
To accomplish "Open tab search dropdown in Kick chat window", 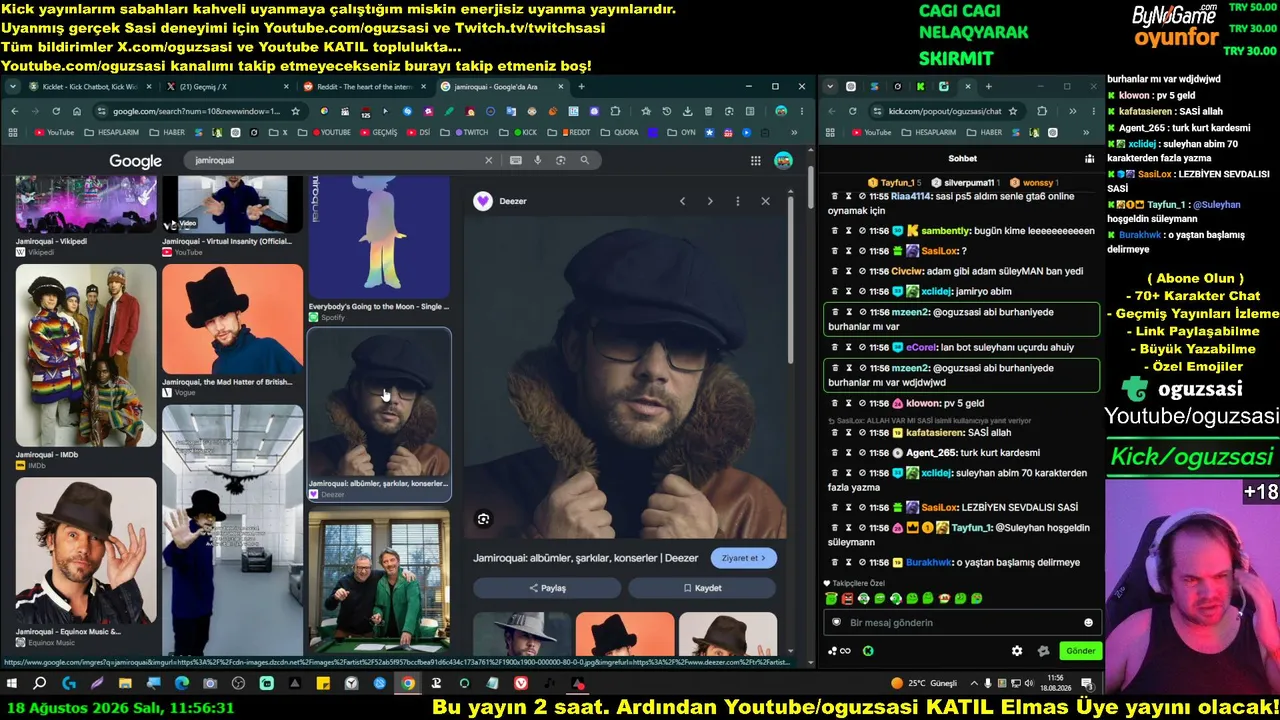I will pyautogui.click(x=830, y=87).
